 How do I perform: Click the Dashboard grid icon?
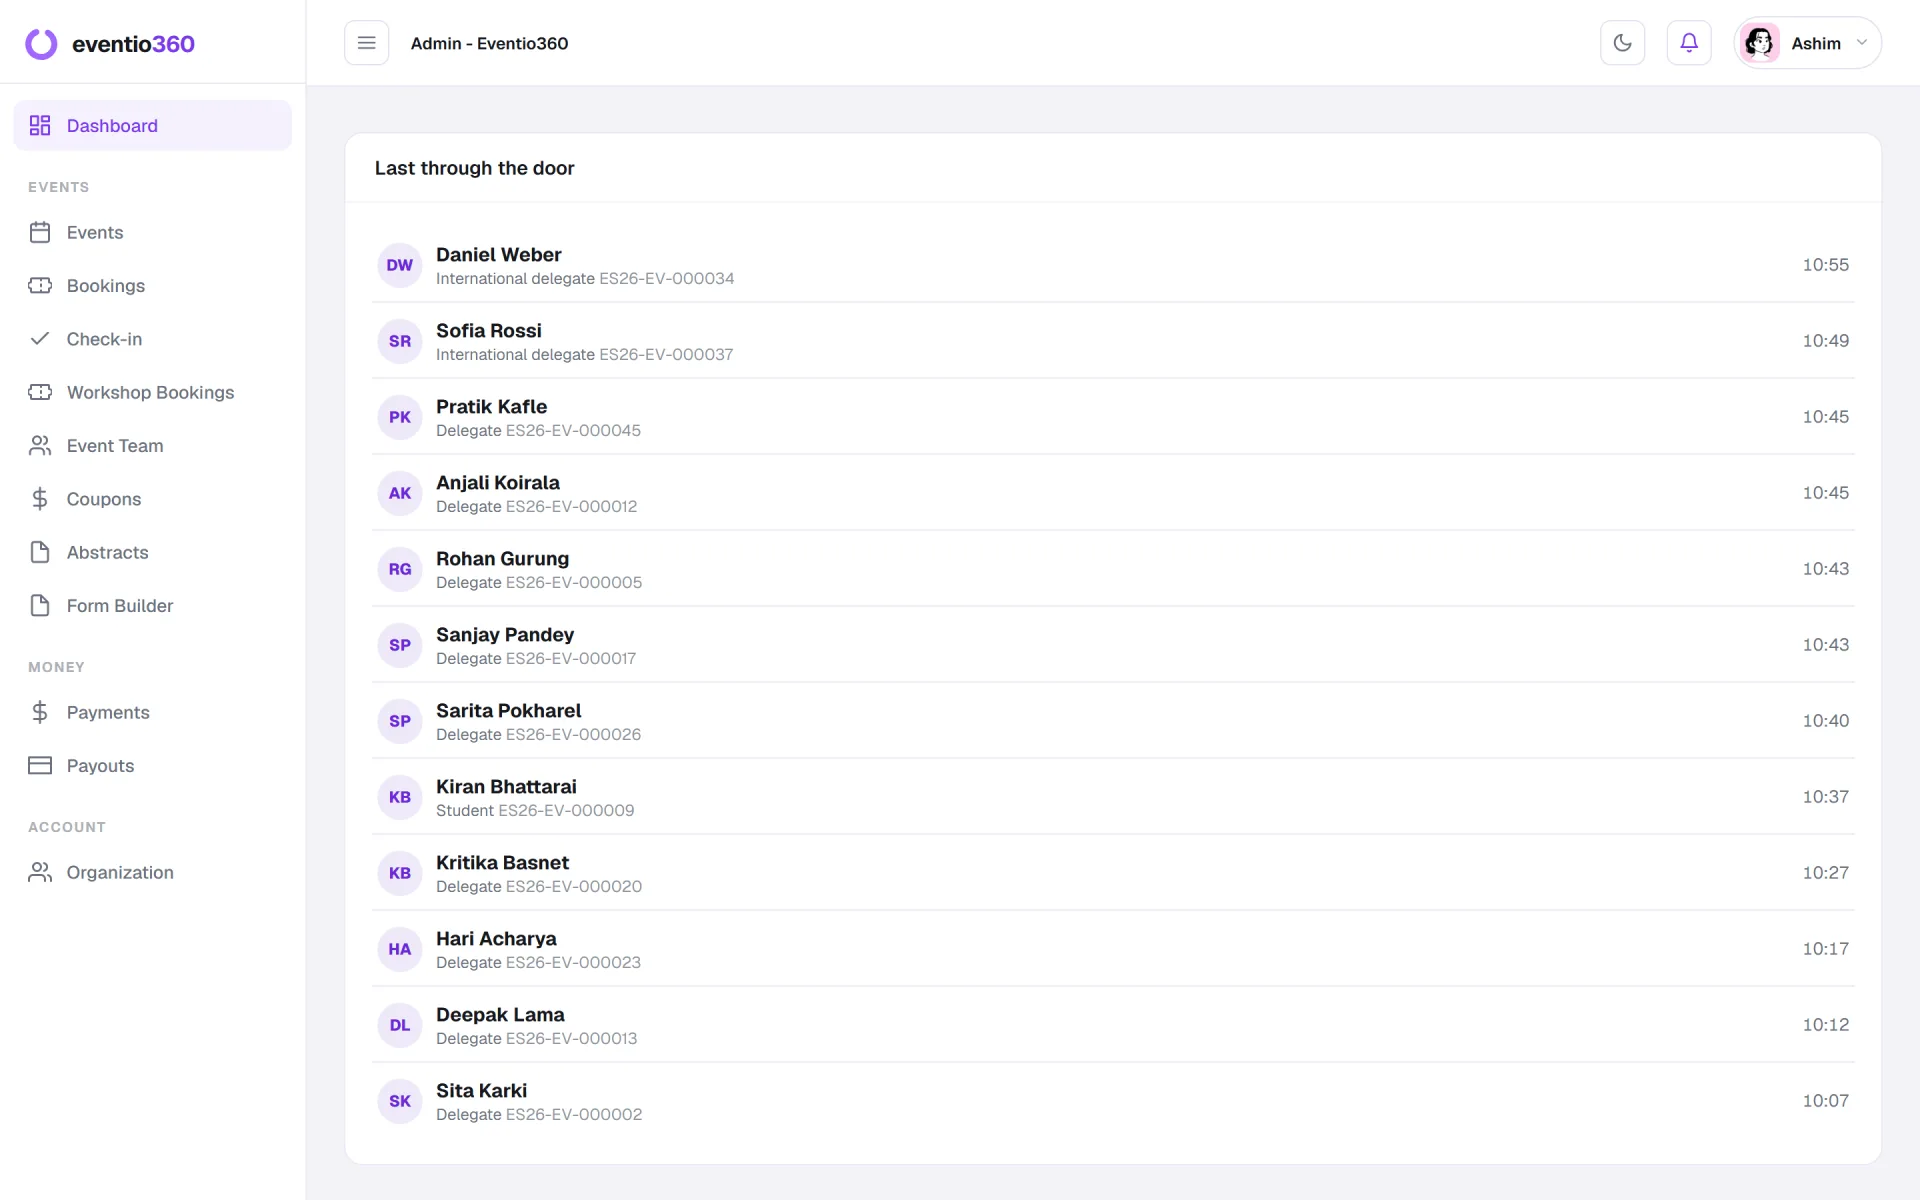[40, 125]
